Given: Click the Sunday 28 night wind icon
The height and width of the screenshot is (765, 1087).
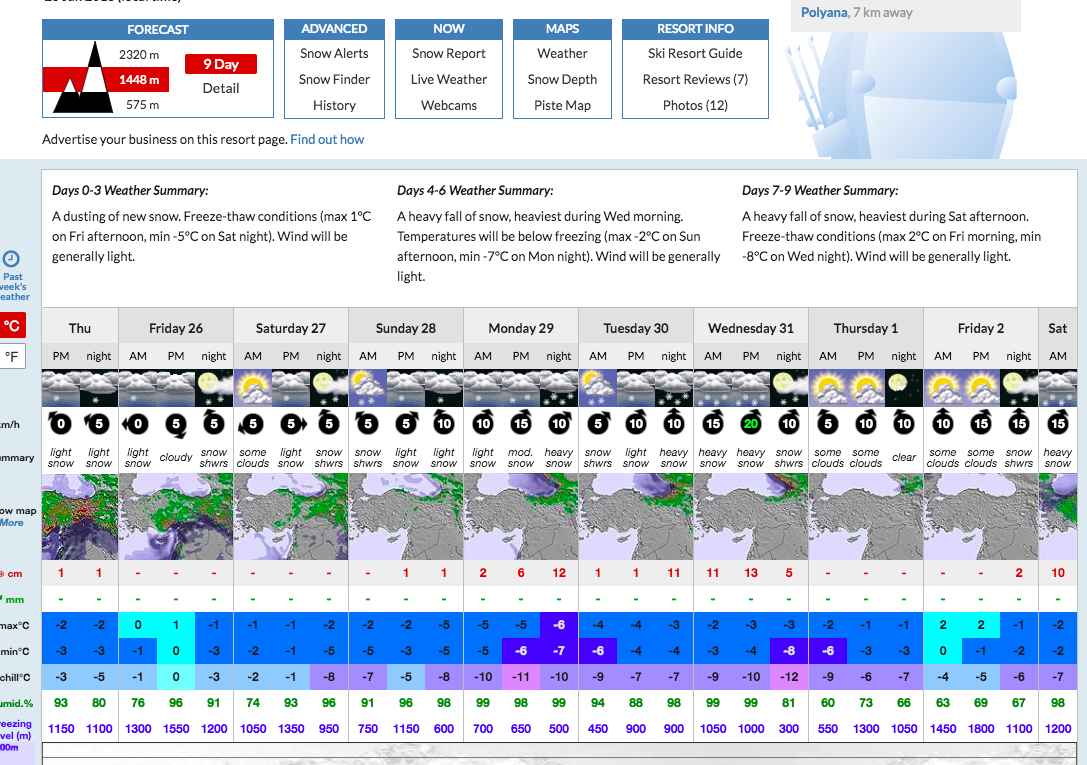Looking at the screenshot, I should [x=444, y=423].
